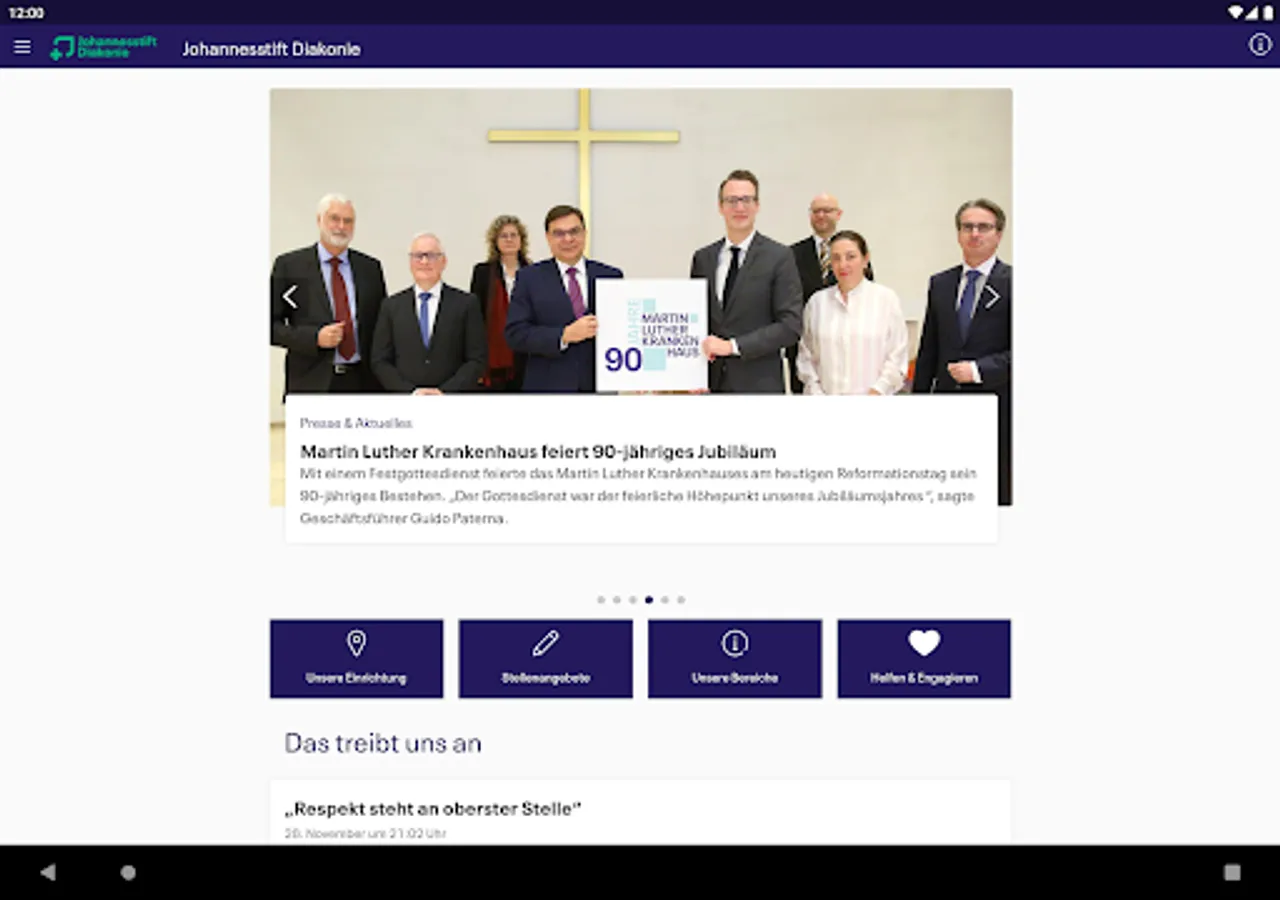
Task: Tap the battery status icon
Action: coord(1267,12)
